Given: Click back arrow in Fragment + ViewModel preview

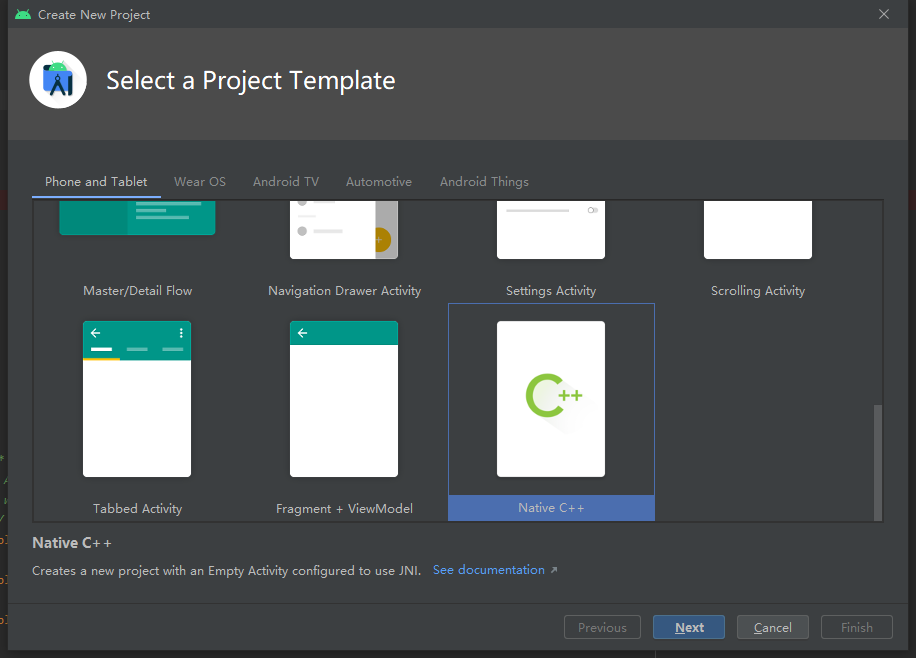Looking at the screenshot, I should (303, 333).
